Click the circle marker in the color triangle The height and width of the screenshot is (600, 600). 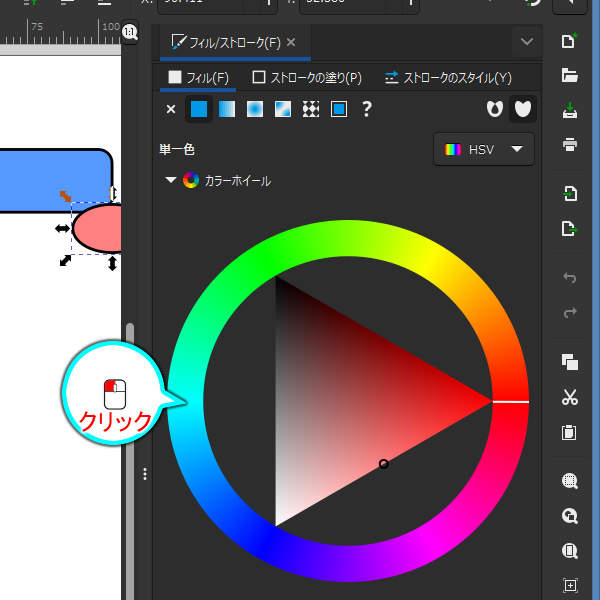[x=383, y=464]
